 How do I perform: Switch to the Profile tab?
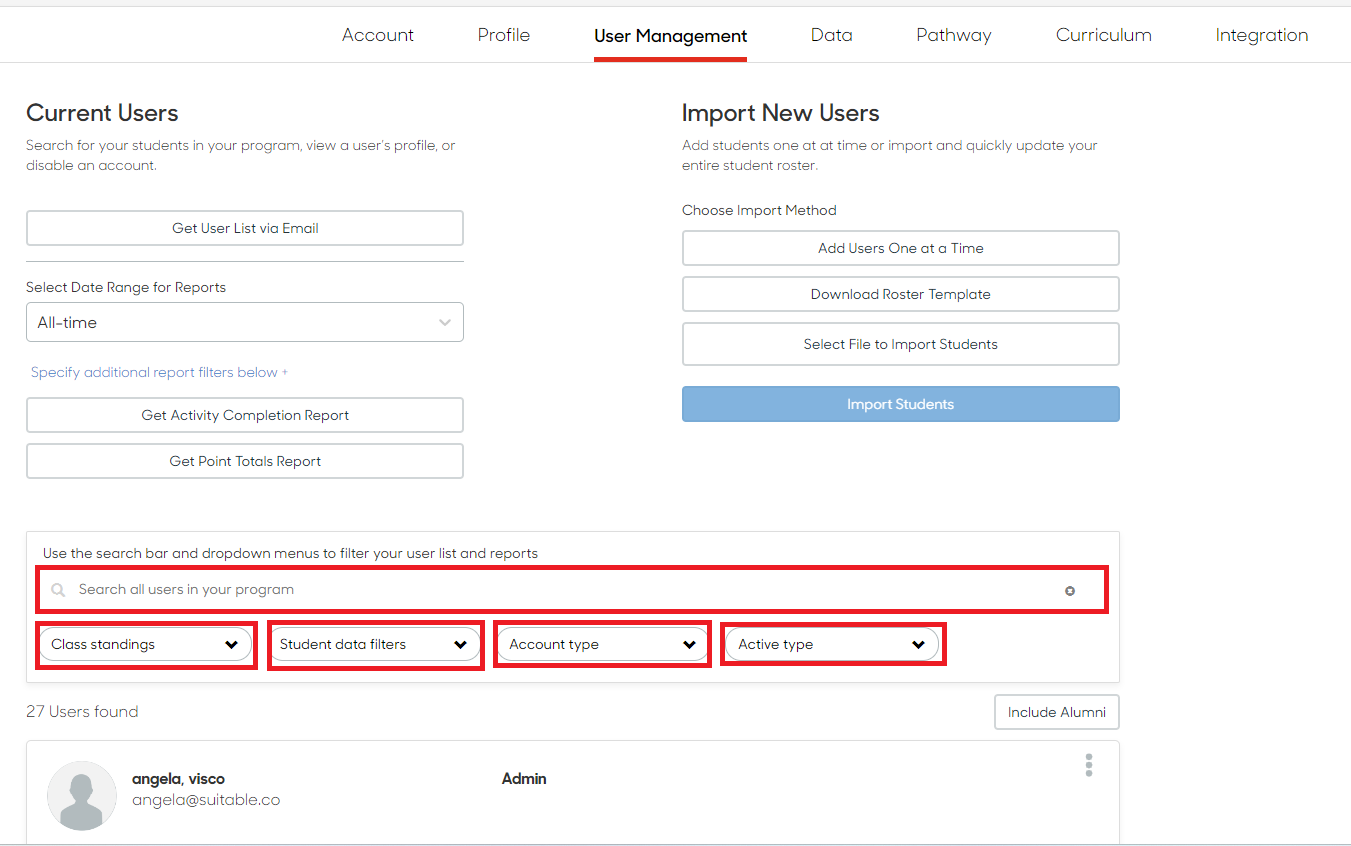(504, 35)
